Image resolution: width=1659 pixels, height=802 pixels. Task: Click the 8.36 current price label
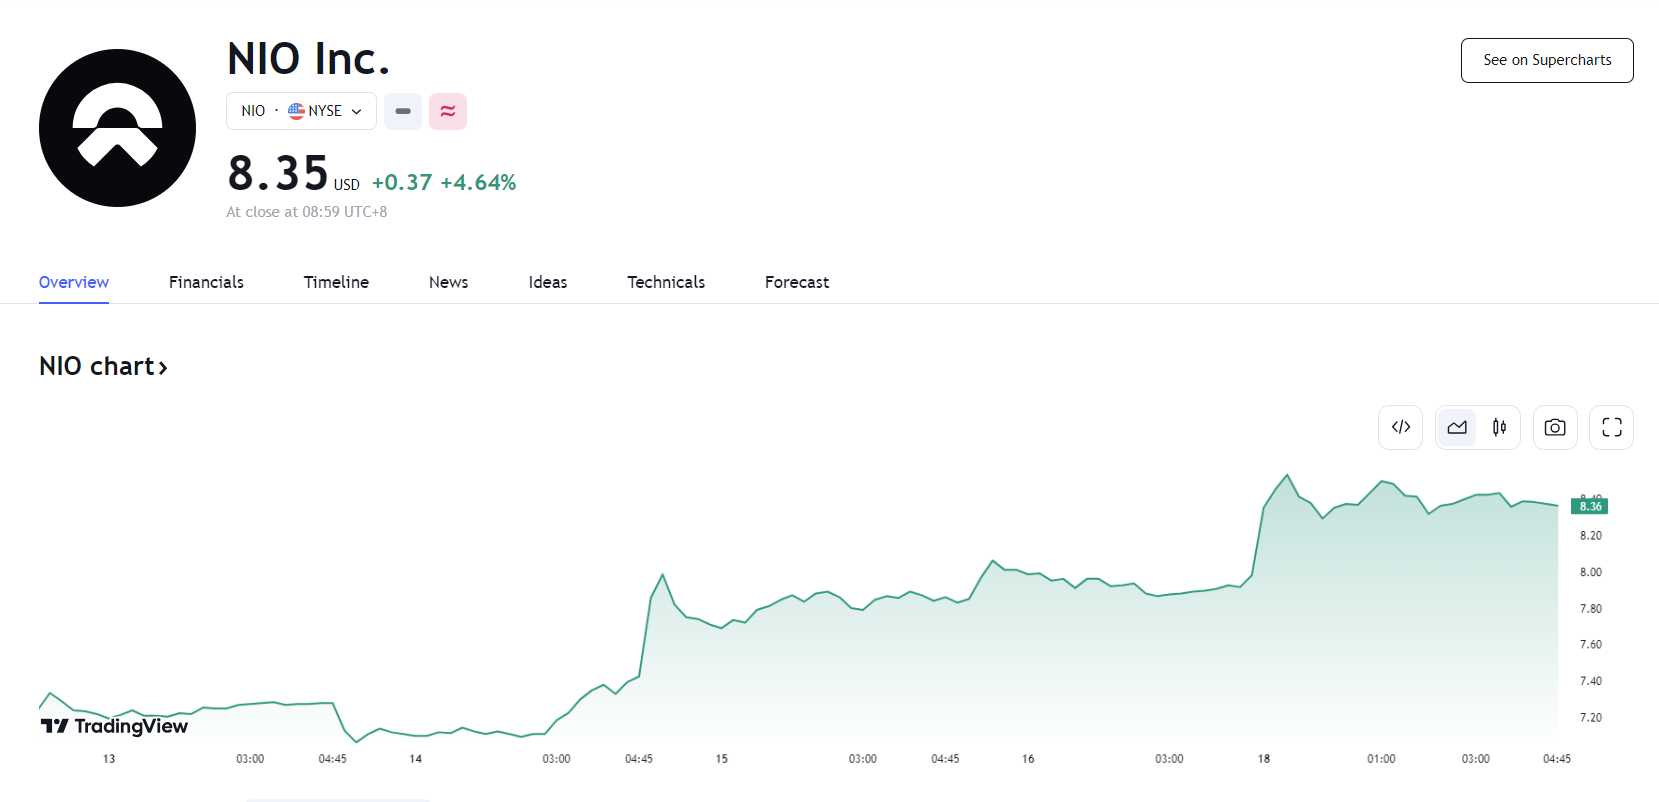[1590, 507]
